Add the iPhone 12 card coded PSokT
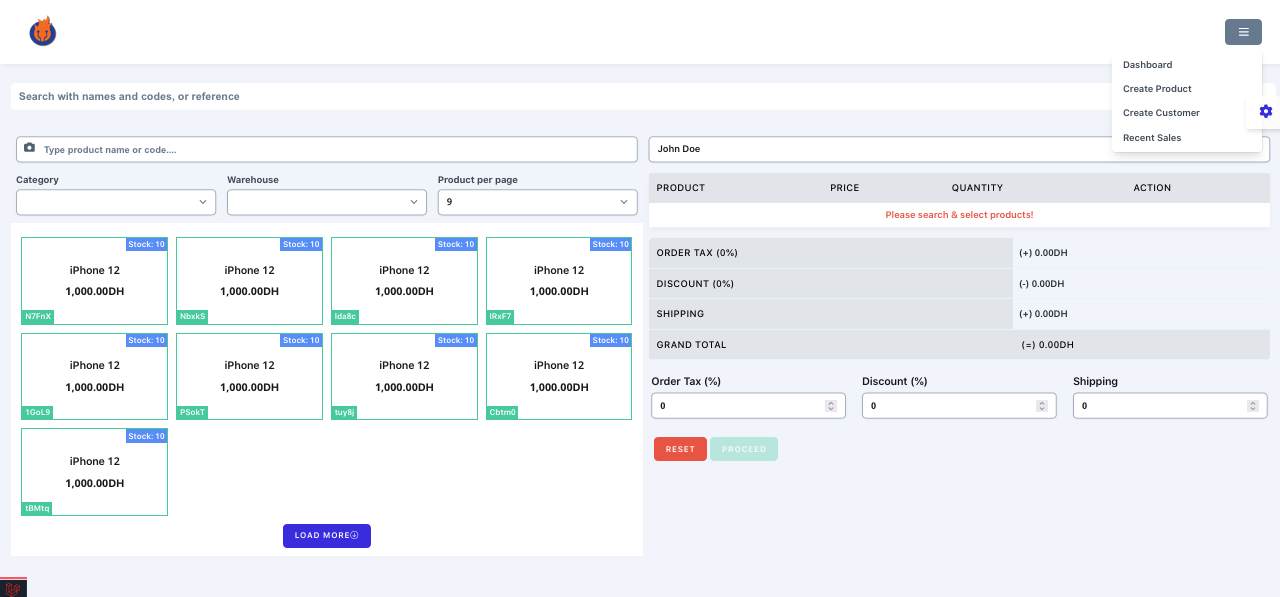This screenshot has height=597, width=1280. (250, 376)
